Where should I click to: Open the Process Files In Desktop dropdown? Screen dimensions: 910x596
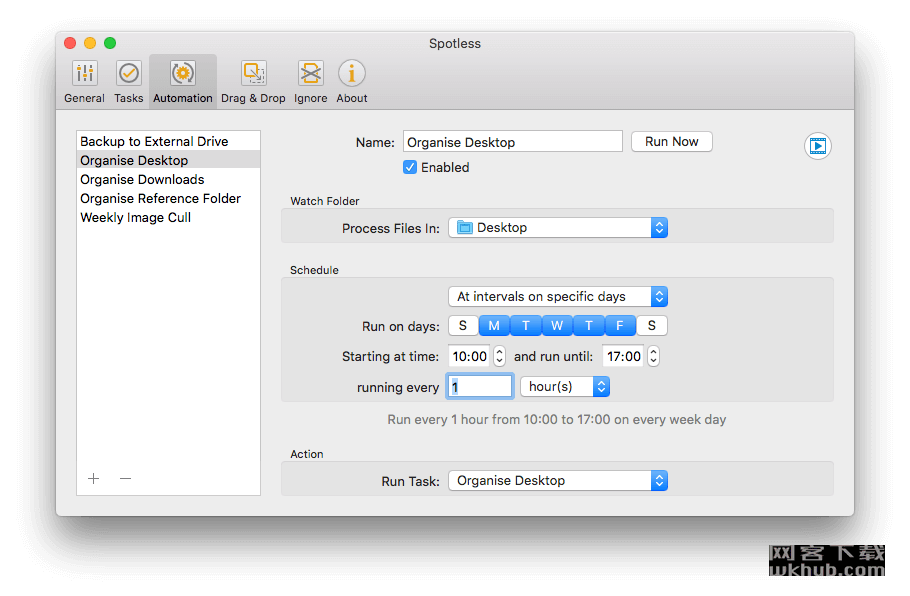tap(558, 227)
